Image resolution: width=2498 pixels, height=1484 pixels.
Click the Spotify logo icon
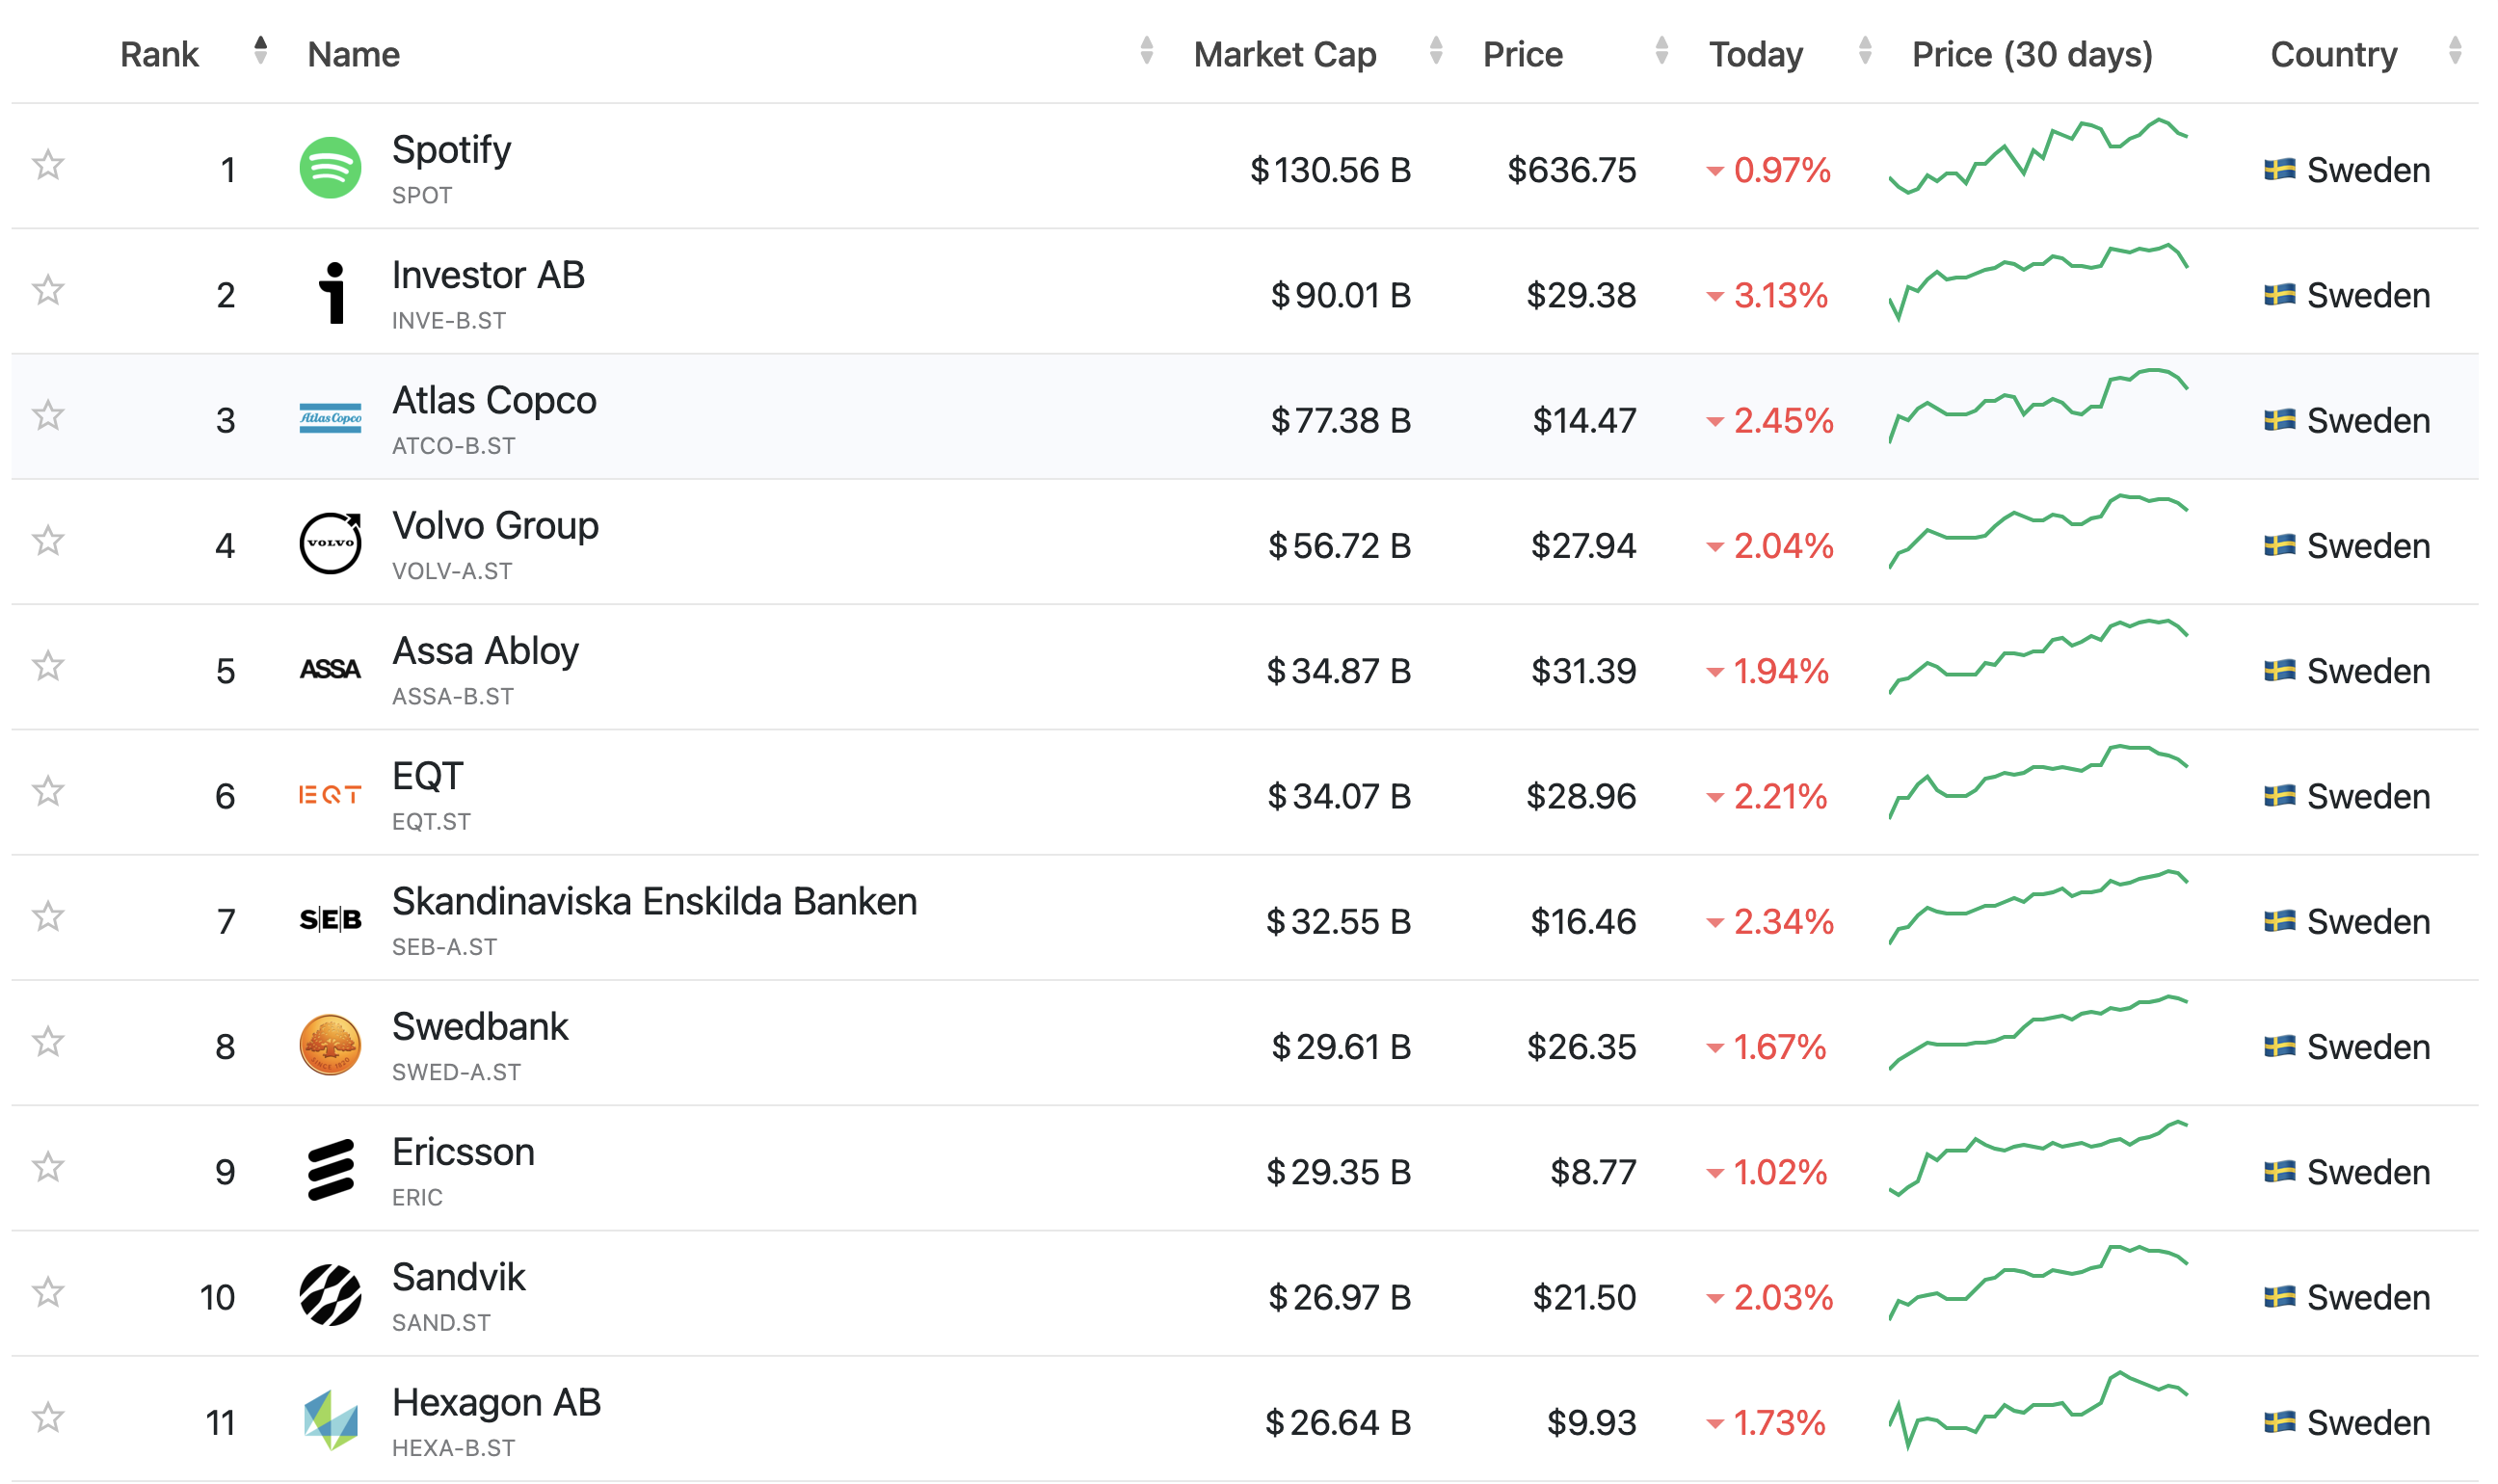click(x=330, y=168)
